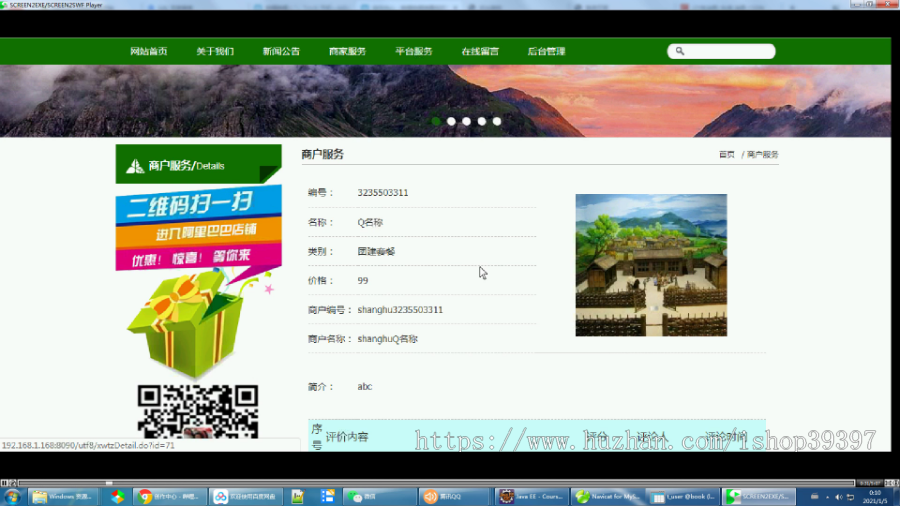The height and width of the screenshot is (506, 900).
Task: Select the first green carousel dot
Action: [x=436, y=121]
